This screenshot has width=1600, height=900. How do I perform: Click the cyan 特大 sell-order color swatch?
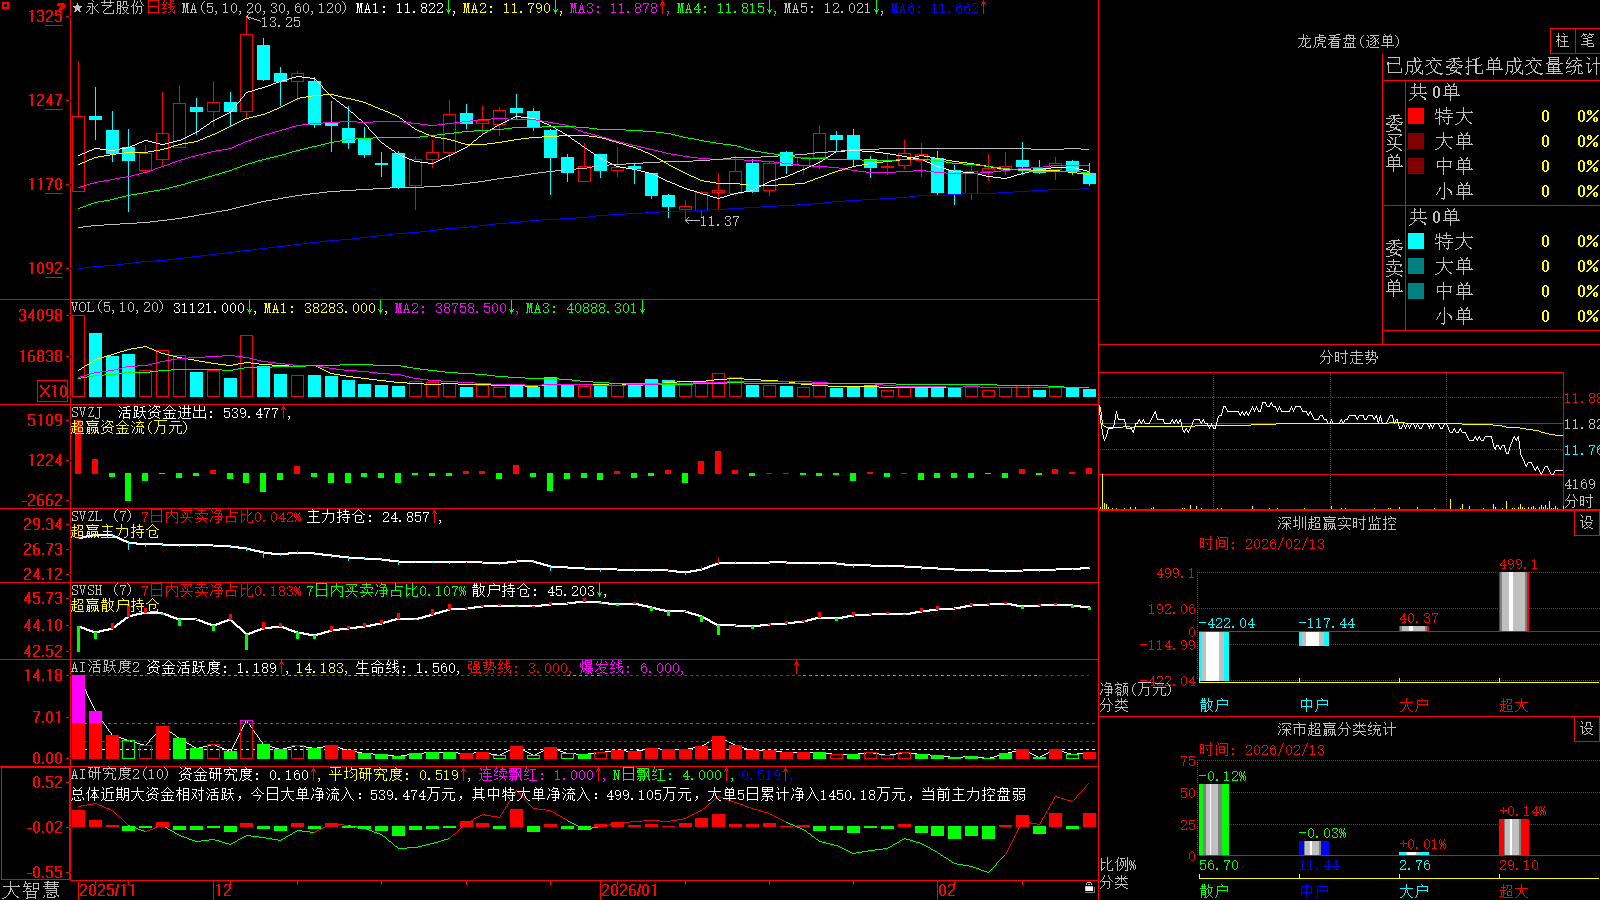1416,241
